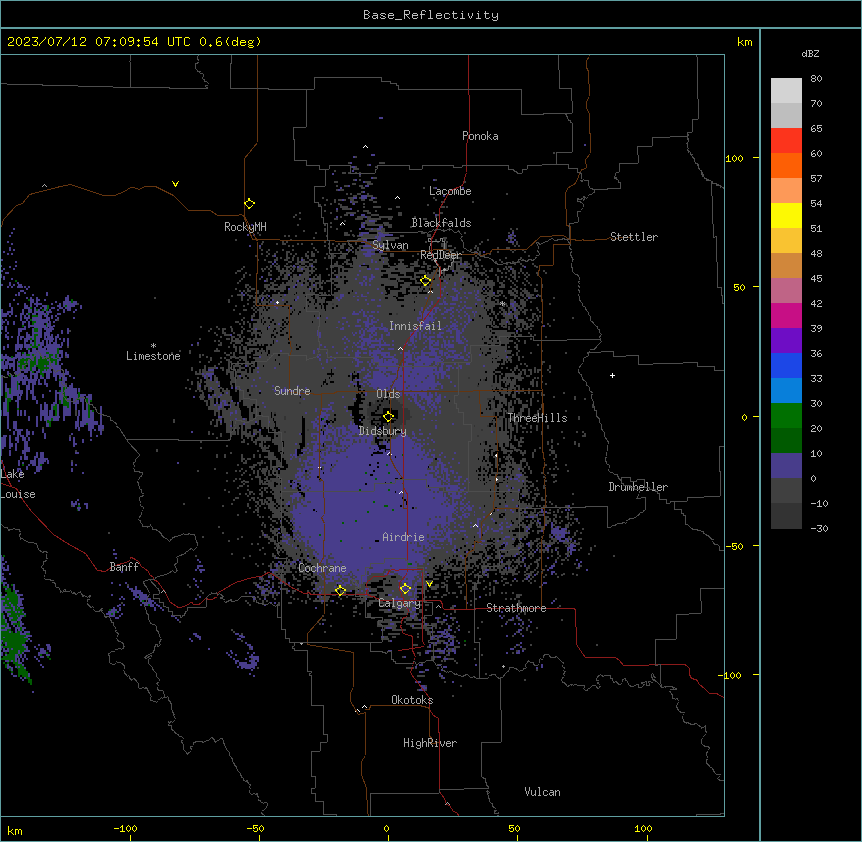This screenshot has width=862, height=842.
Task: Click the pink 42-45 dBZ legend swatch
Action: pos(786,291)
